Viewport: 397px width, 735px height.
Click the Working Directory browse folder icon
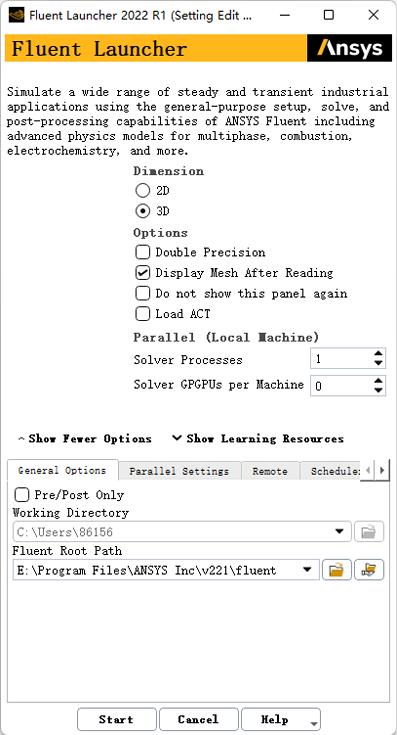click(369, 532)
